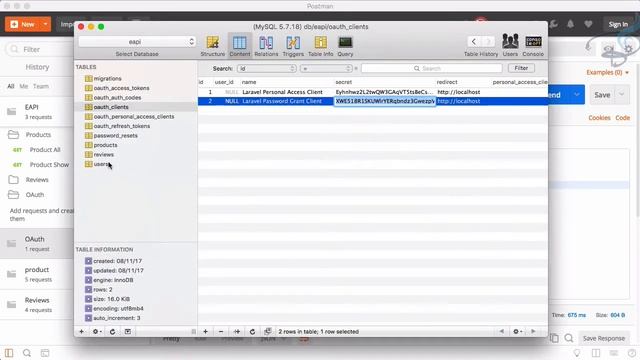Screen dimensions: 640x360
Task: Switch to the Content view
Action: (x=240, y=46)
